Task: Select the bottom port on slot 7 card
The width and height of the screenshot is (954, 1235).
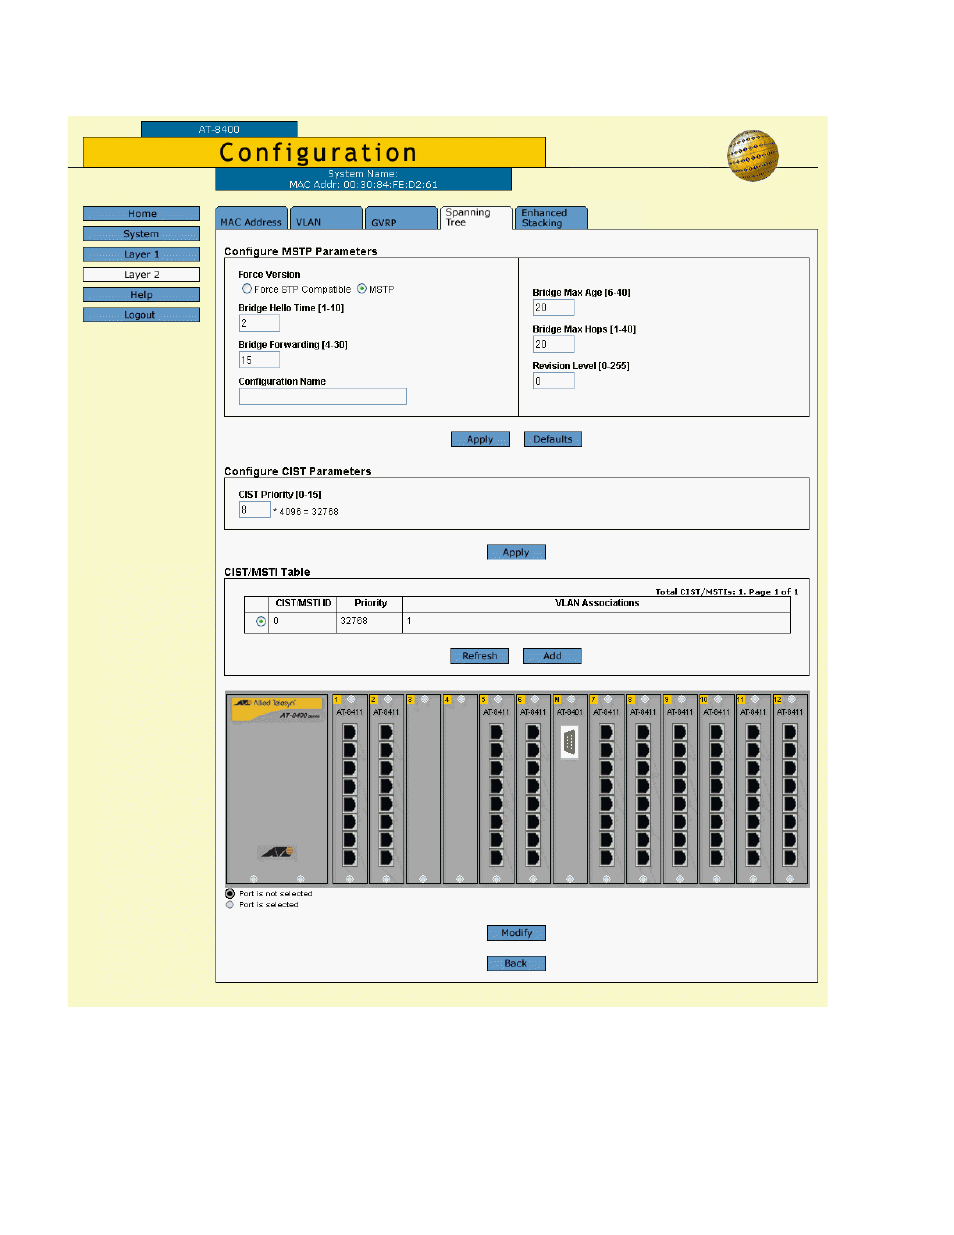Action: 606,858
